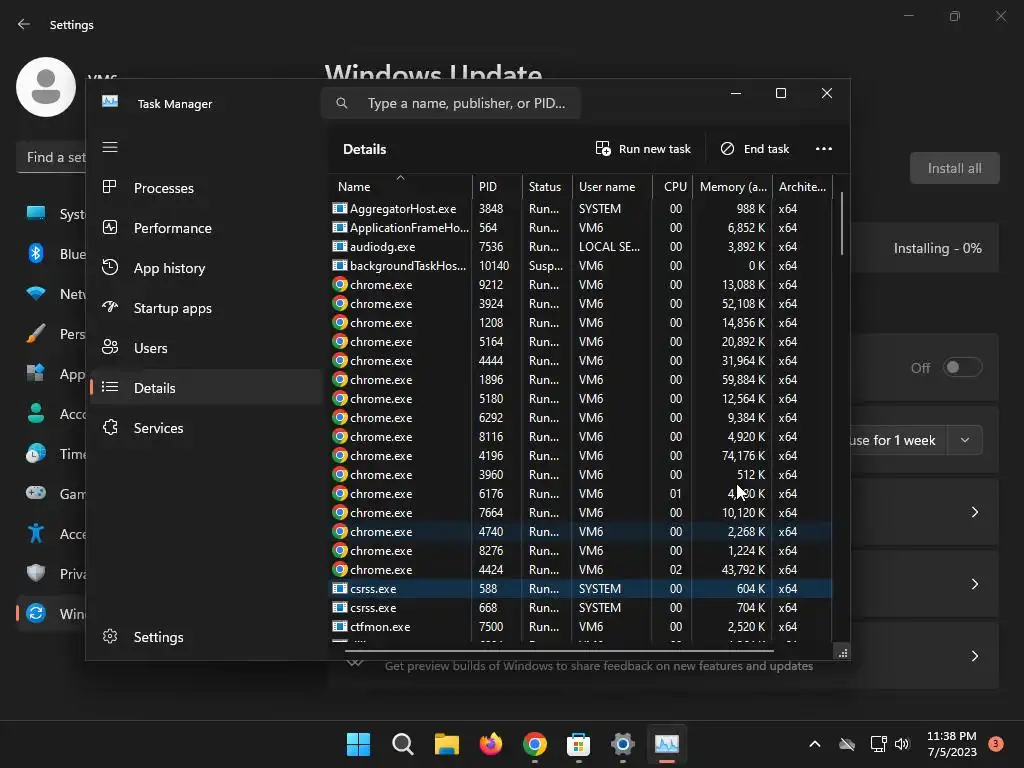
Task: Open the Processes page in Task Manager
Action: [x=206, y=188]
